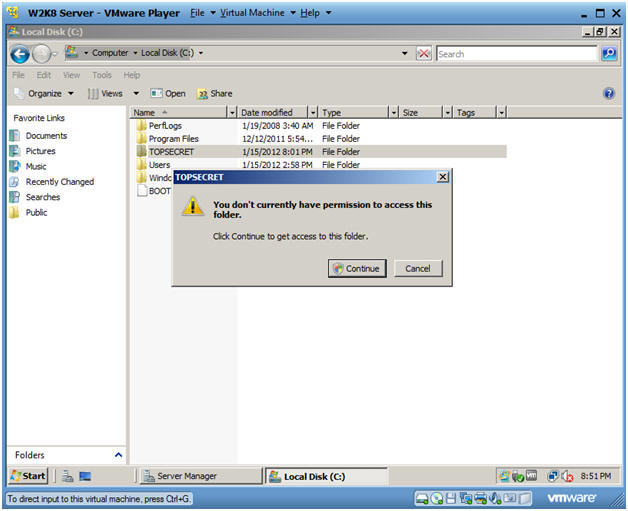This screenshot has width=628, height=511.
Task: Click the VMware floppy device icon
Action: [451, 499]
